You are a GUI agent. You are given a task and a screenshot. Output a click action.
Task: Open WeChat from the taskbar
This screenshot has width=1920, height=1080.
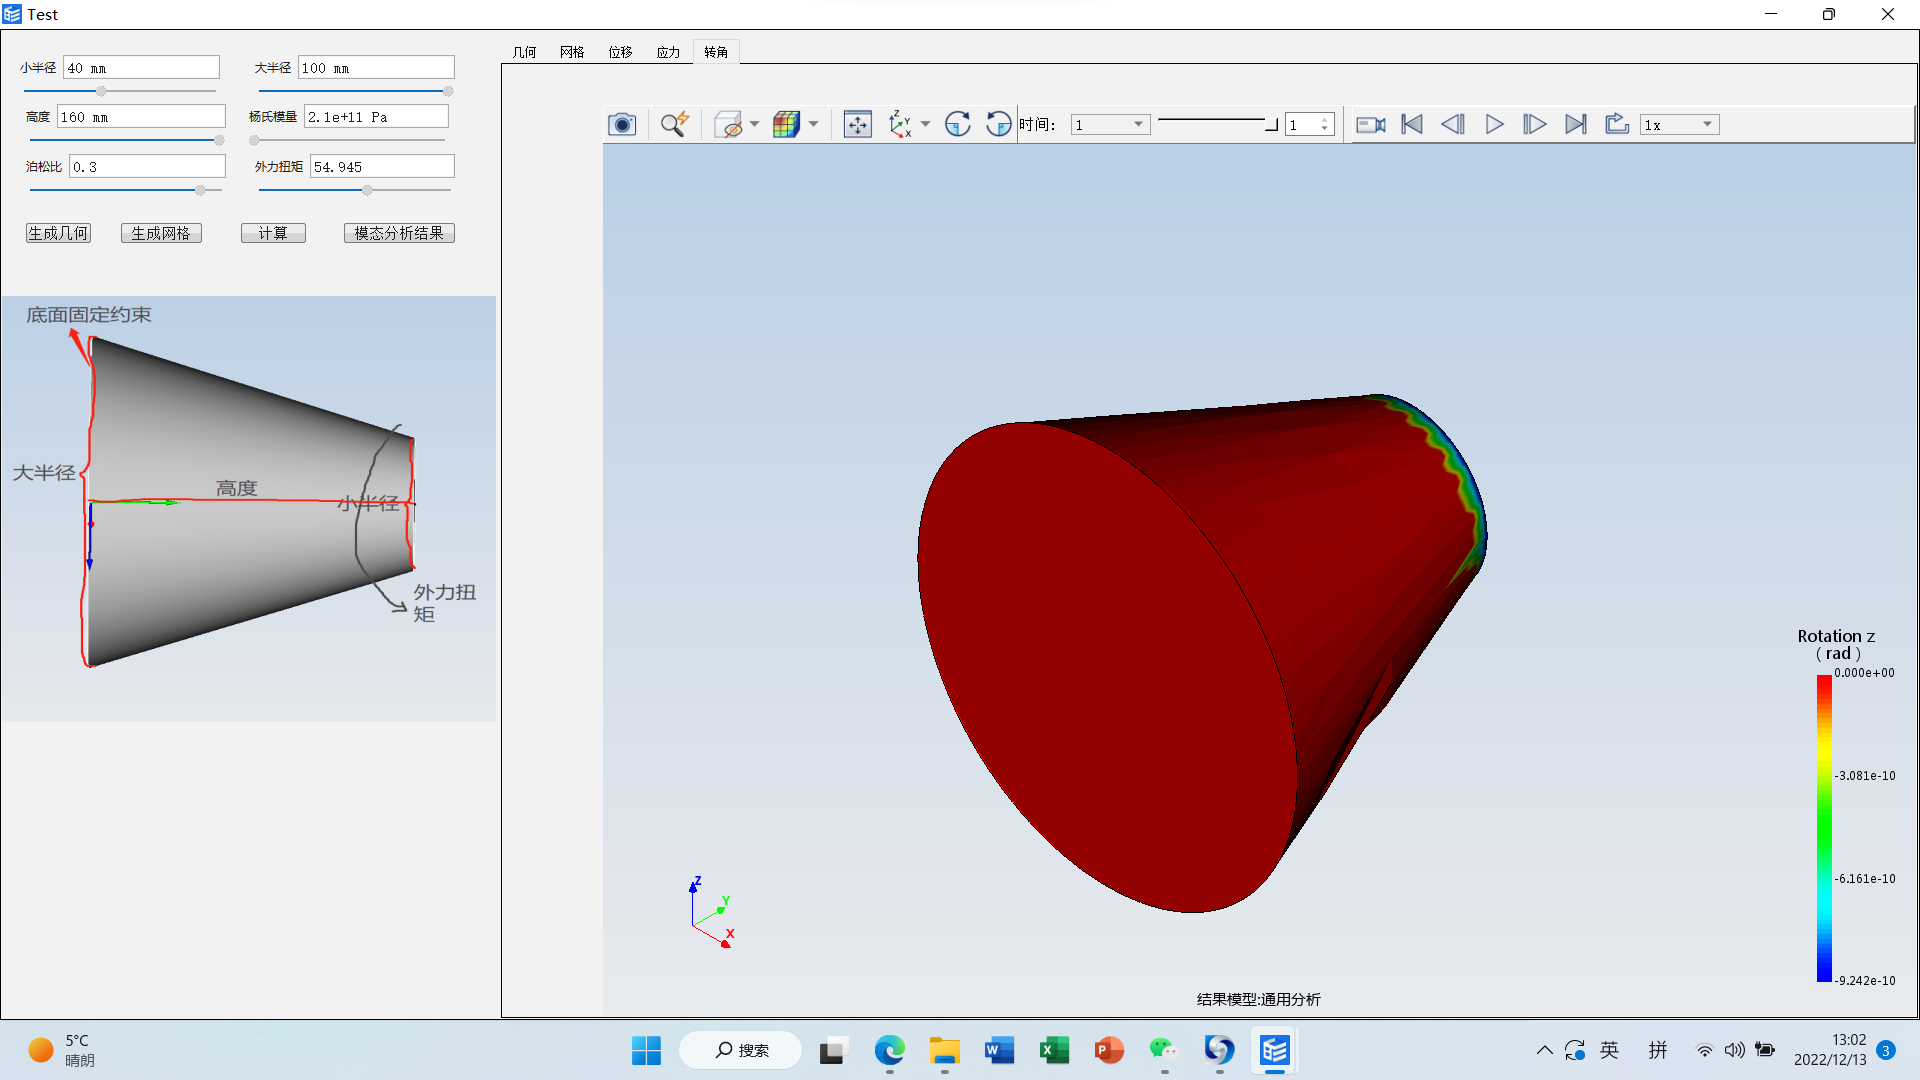1164,1050
